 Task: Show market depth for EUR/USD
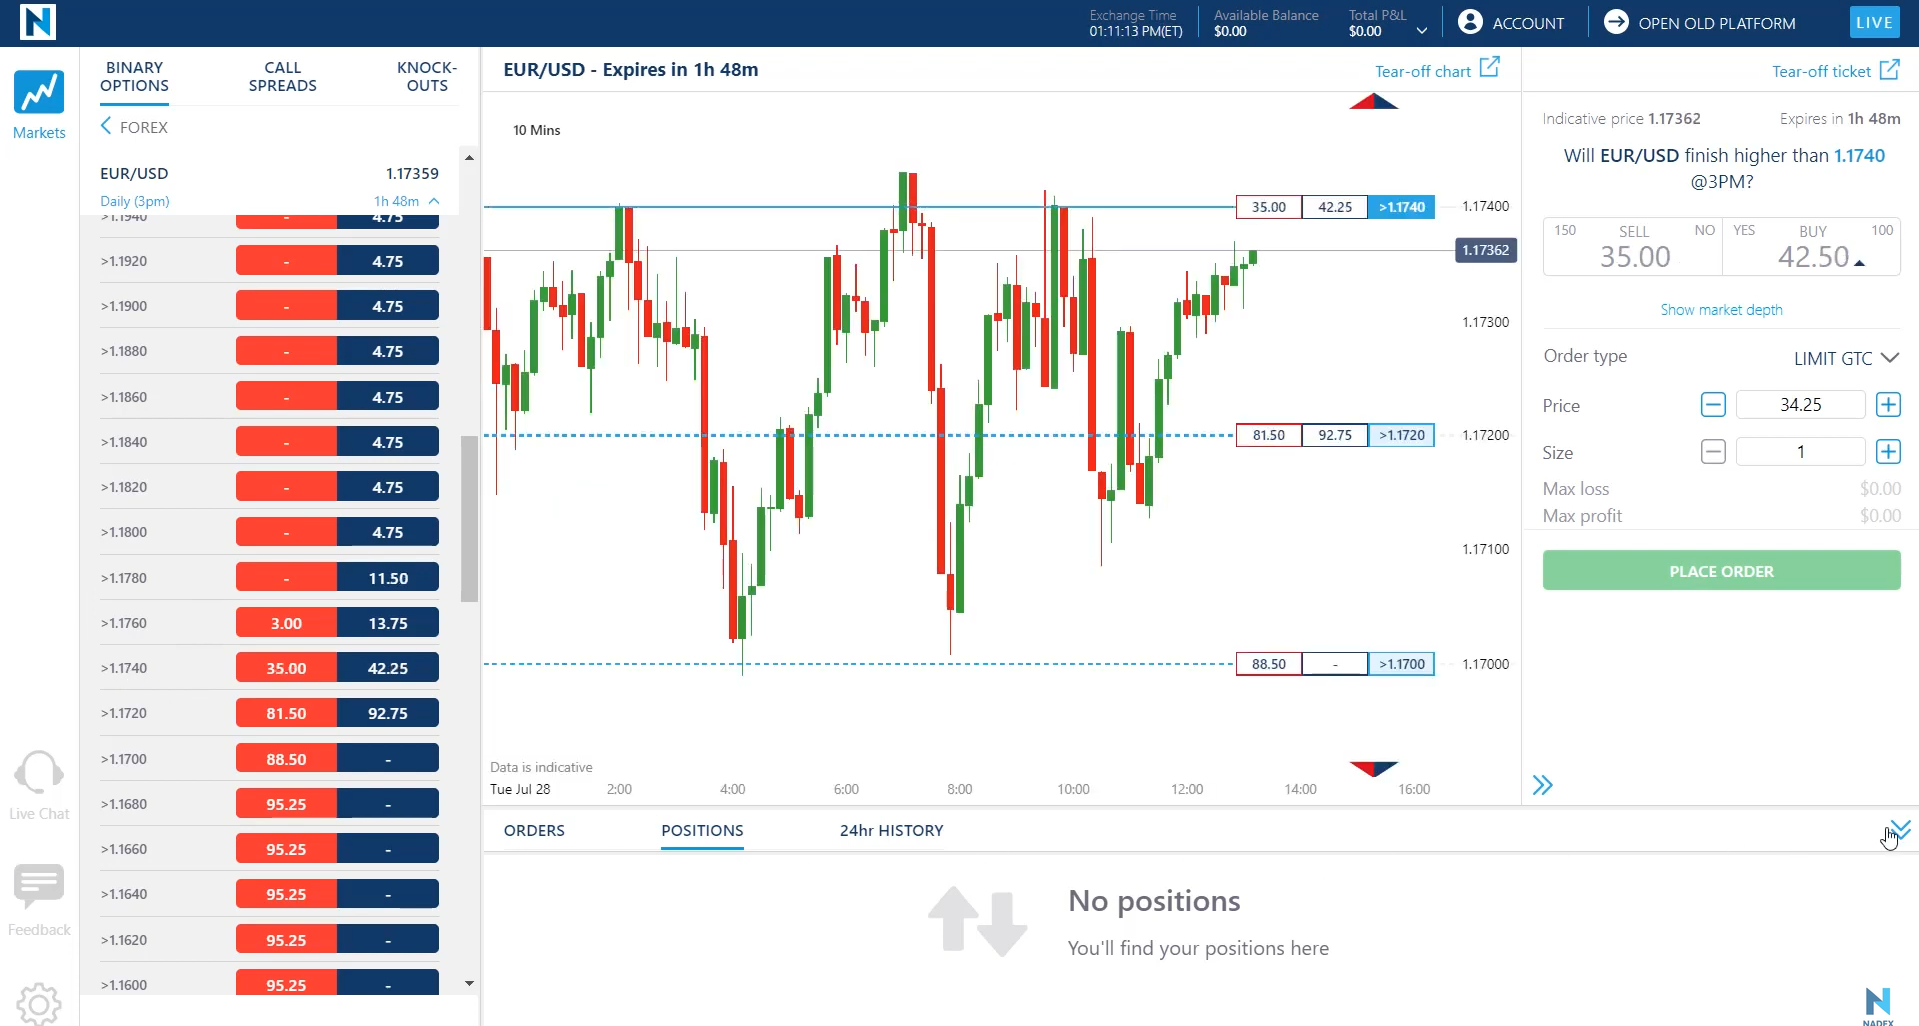[x=1720, y=309]
